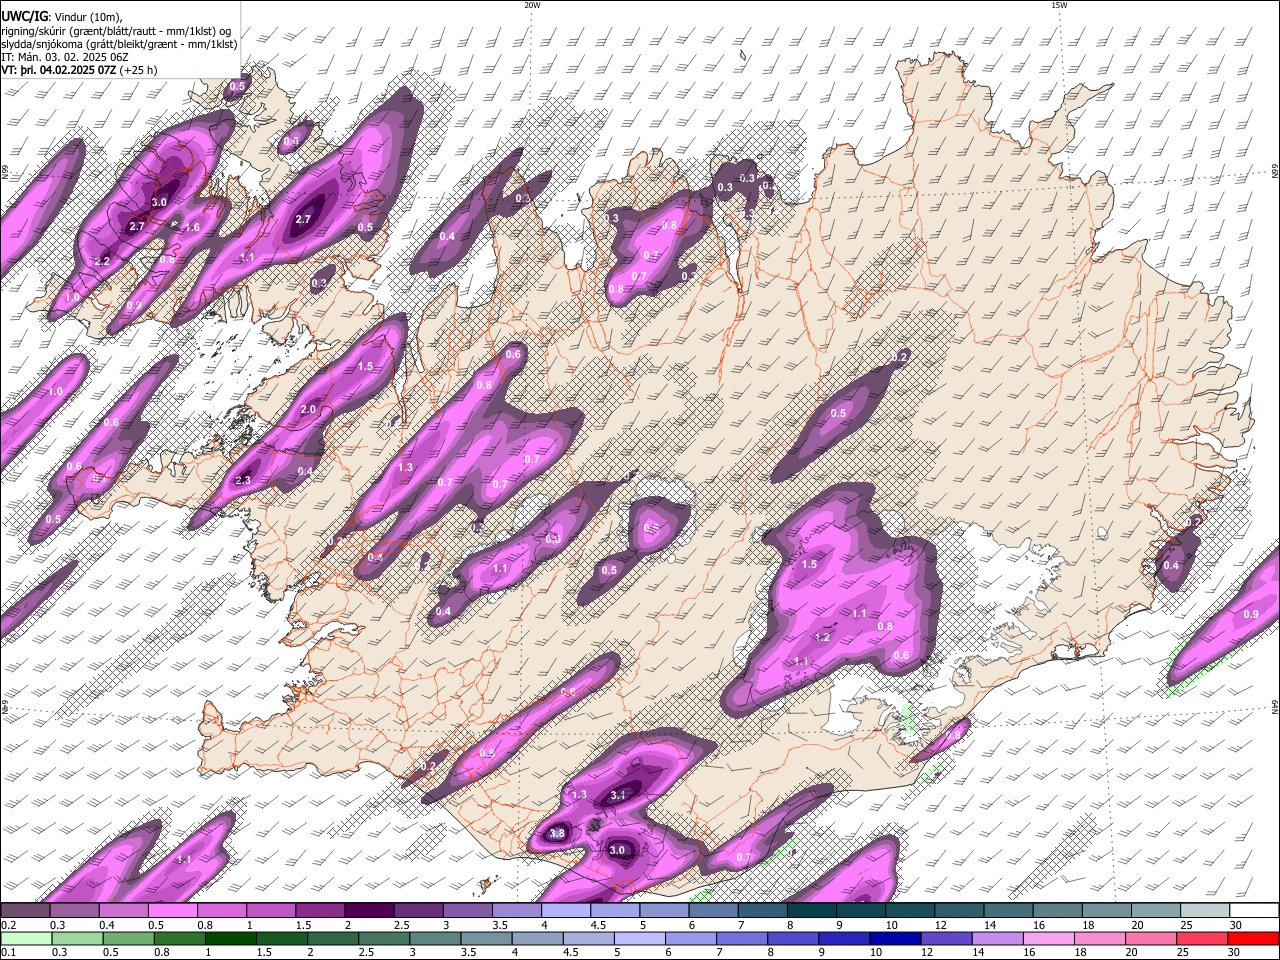
Task: Click the '0.9' value off the east coast
Action: (x=1251, y=614)
